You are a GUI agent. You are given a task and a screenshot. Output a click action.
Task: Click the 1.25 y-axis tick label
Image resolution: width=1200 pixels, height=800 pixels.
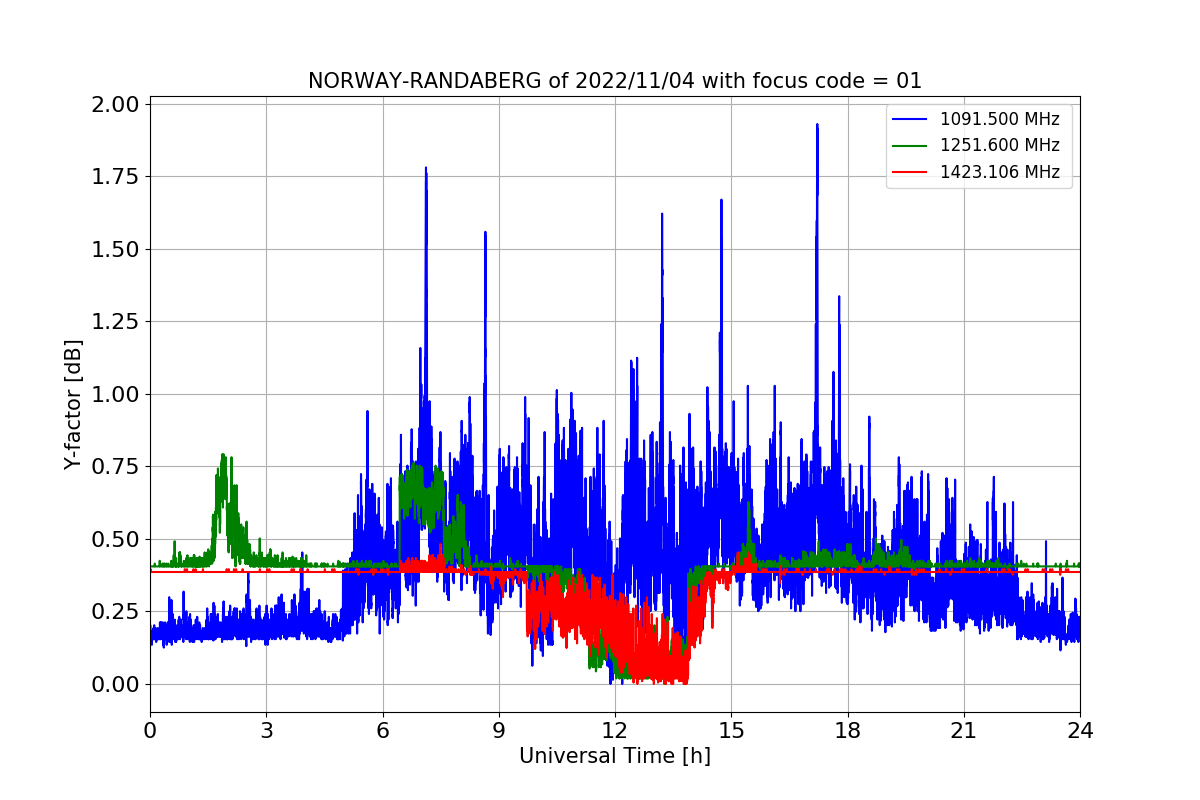coord(117,322)
